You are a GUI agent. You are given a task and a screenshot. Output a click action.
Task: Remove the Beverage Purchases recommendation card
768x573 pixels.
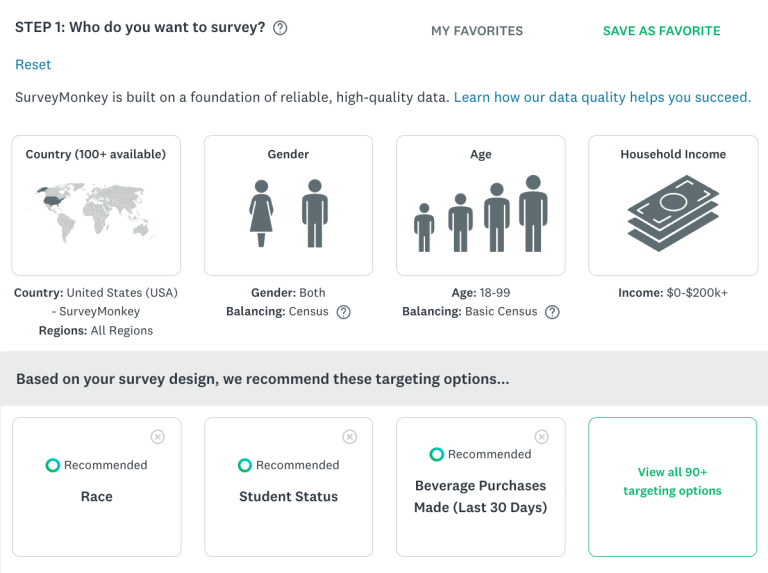(542, 436)
